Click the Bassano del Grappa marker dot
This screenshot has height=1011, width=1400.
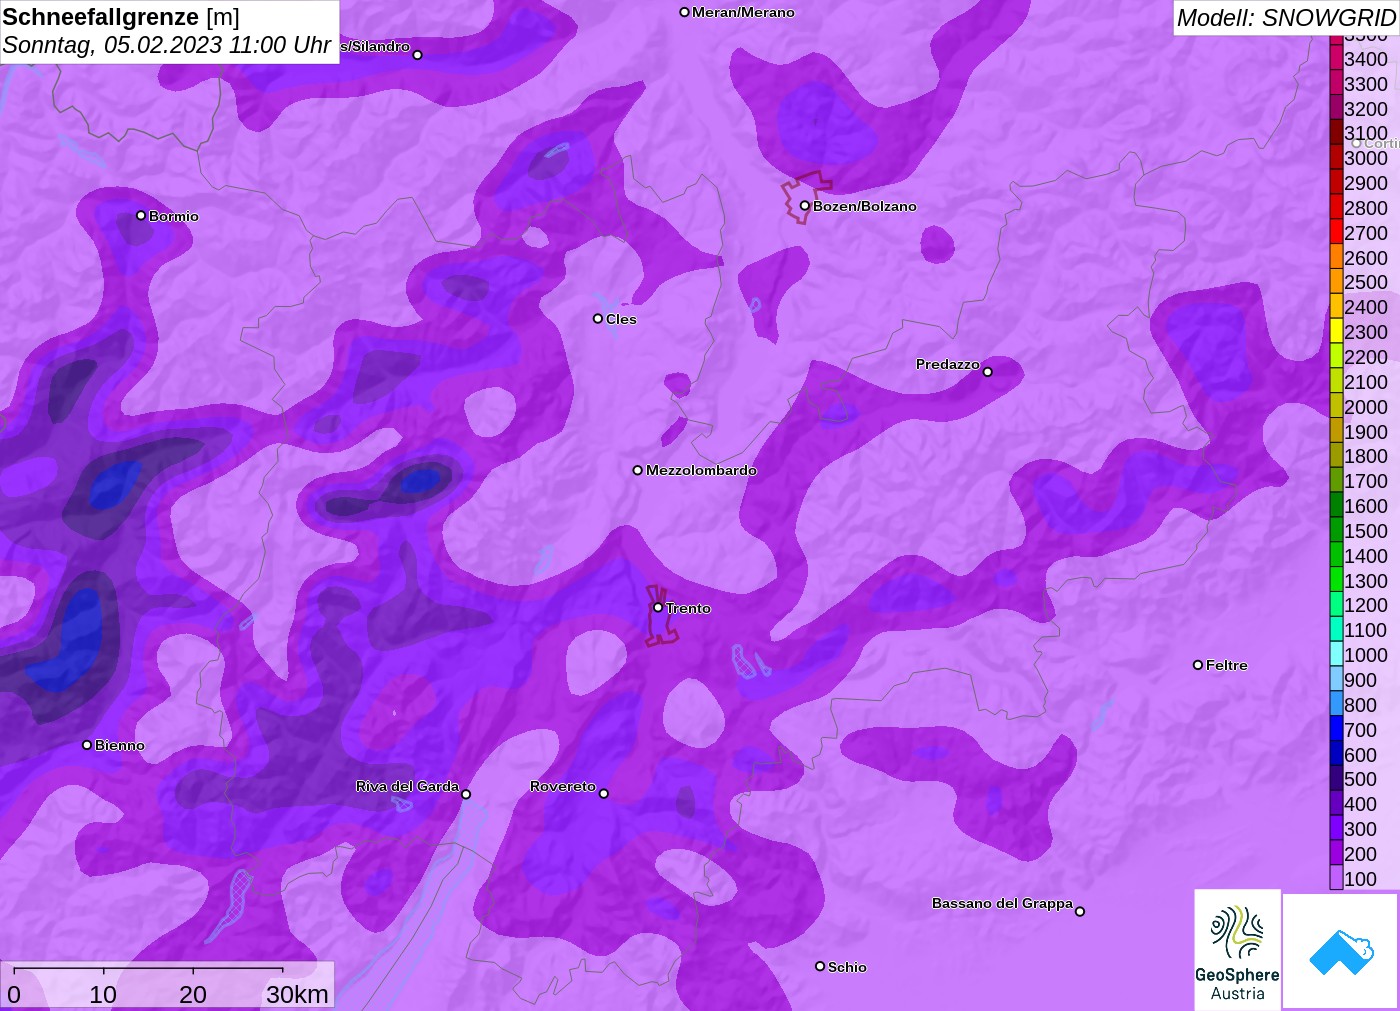coord(1080,911)
